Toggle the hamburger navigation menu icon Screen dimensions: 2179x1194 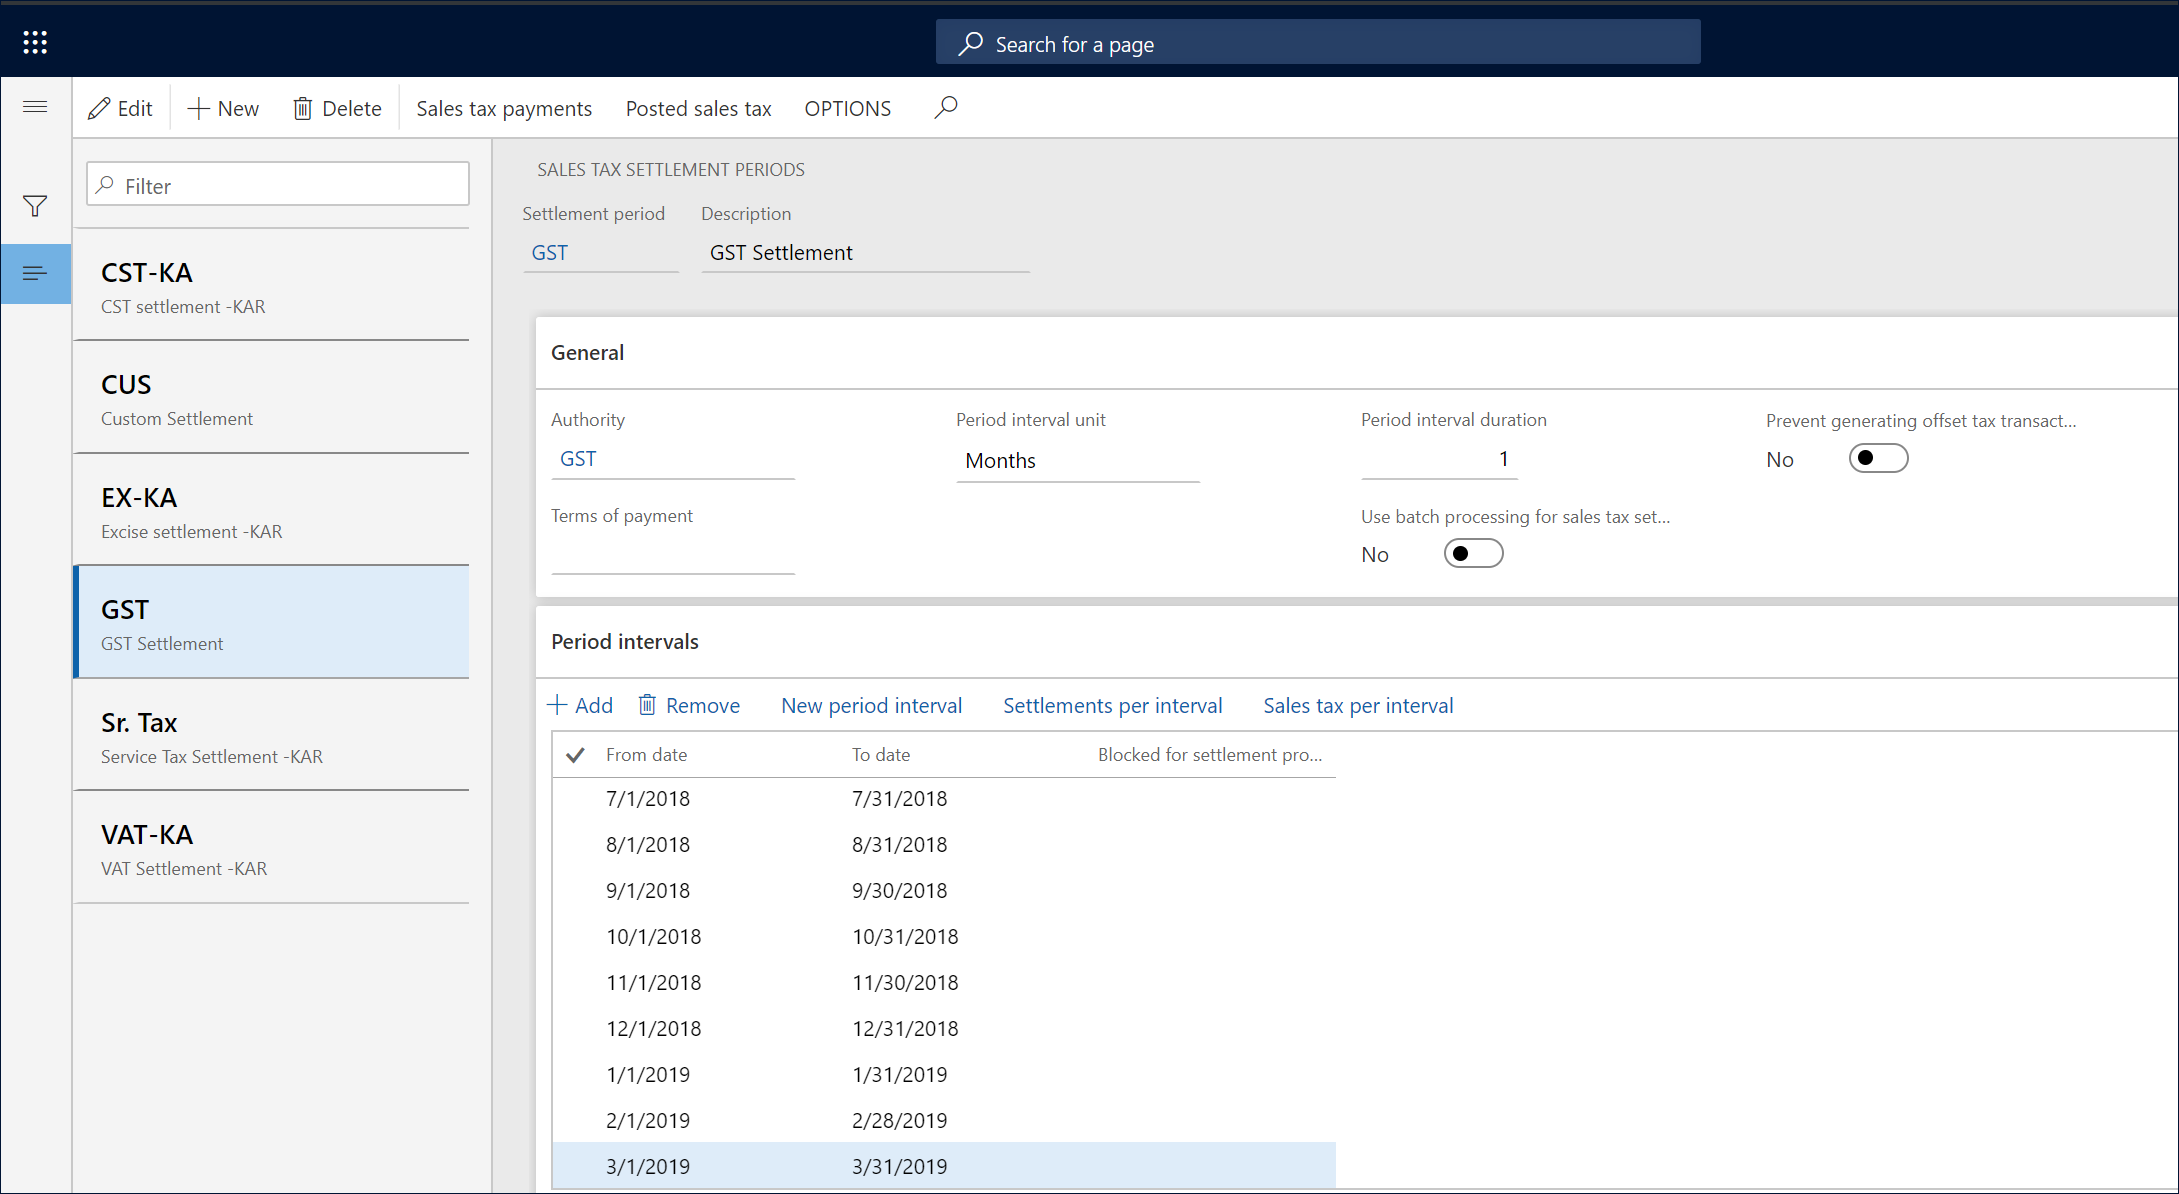[x=35, y=107]
